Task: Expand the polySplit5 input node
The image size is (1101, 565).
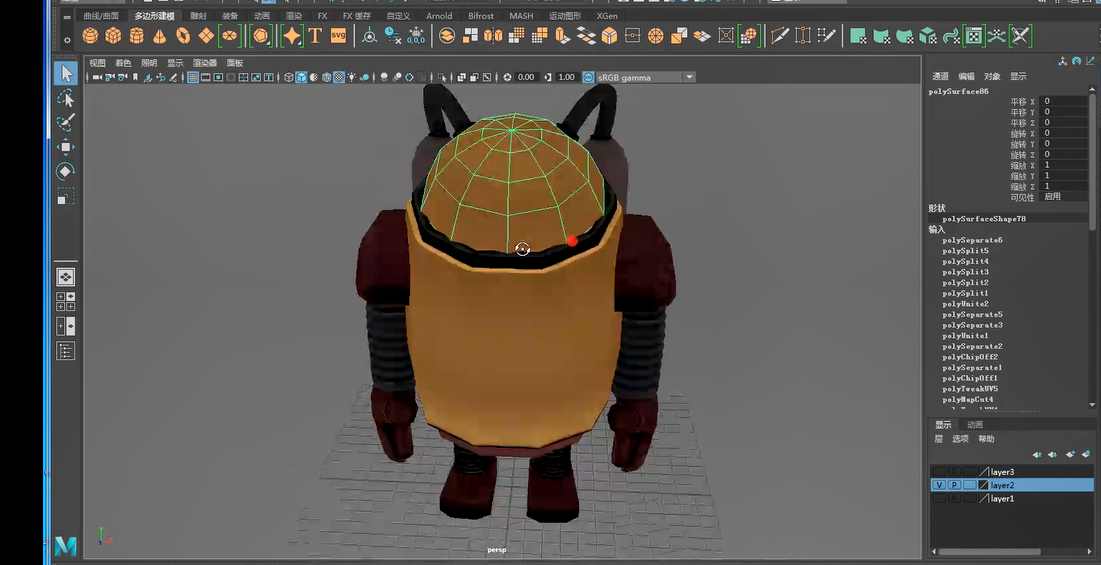Action: pos(965,251)
